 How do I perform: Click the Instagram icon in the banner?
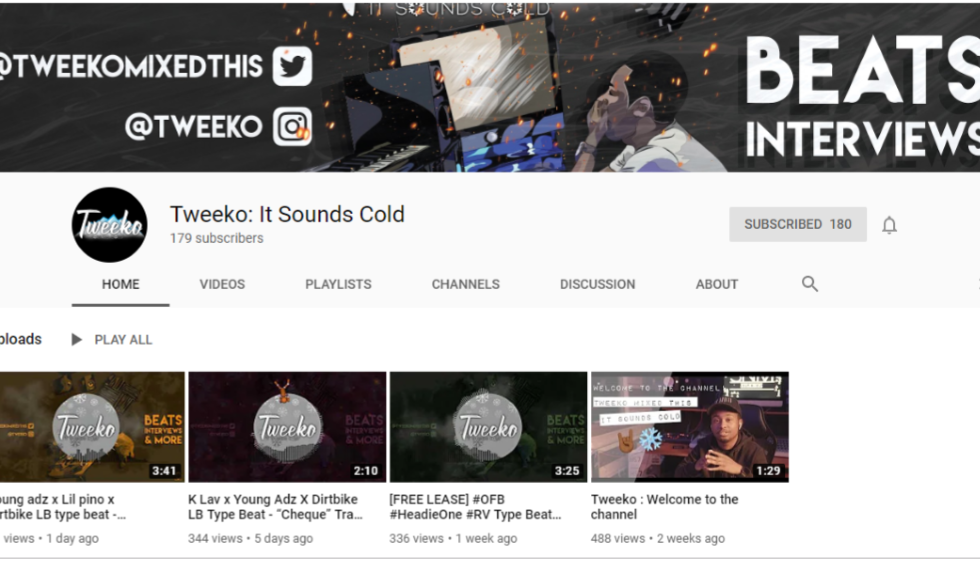click(x=292, y=126)
